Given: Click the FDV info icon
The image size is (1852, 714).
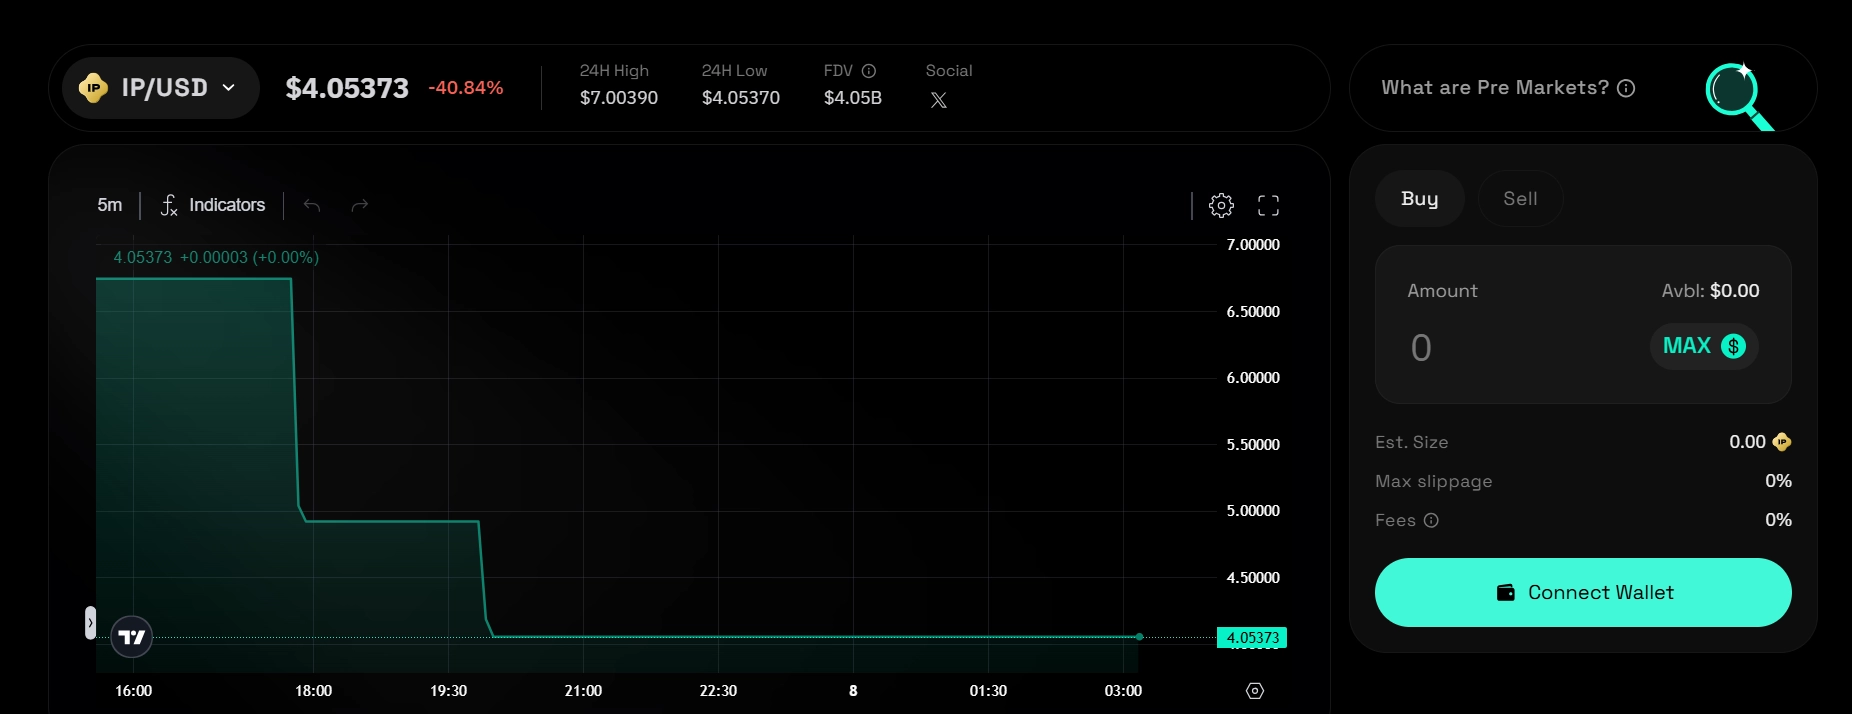Looking at the screenshot, I should coord(869,71).
